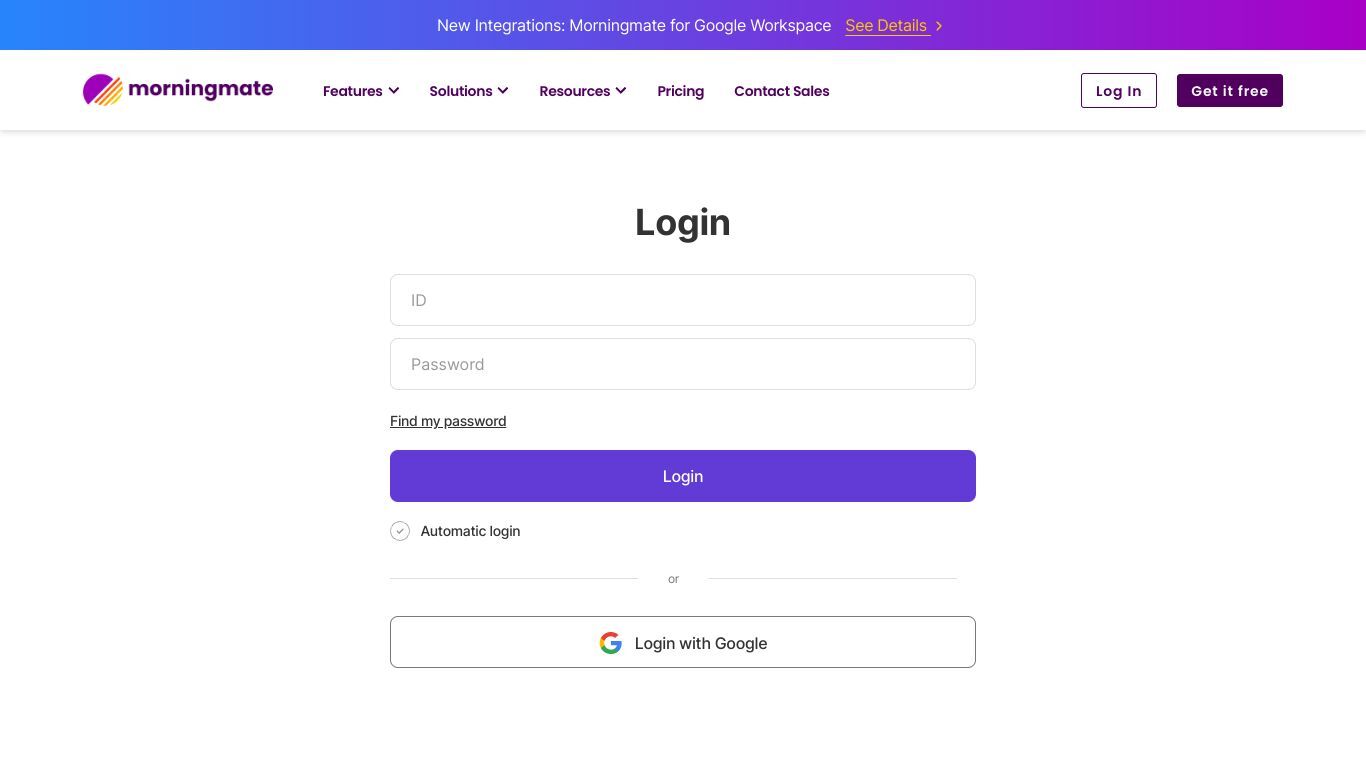Screen dimensions: 1366x768
Task: Click the Login with Google button
Action: [x=683, y=642]
